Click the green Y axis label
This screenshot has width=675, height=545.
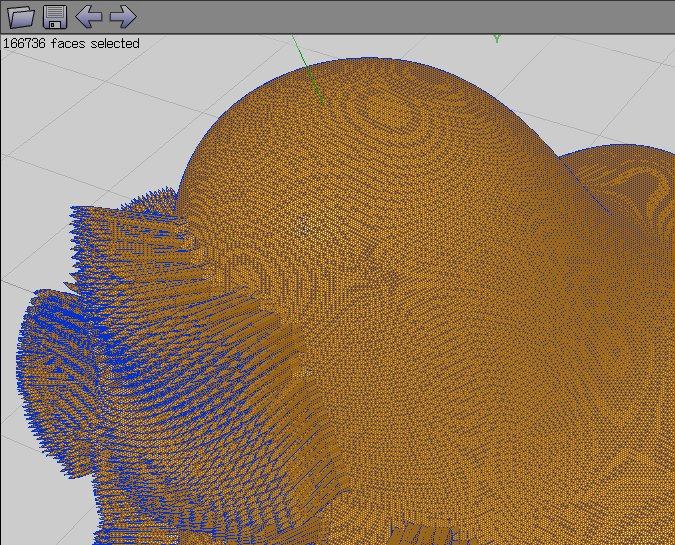(x=498, y=39)
